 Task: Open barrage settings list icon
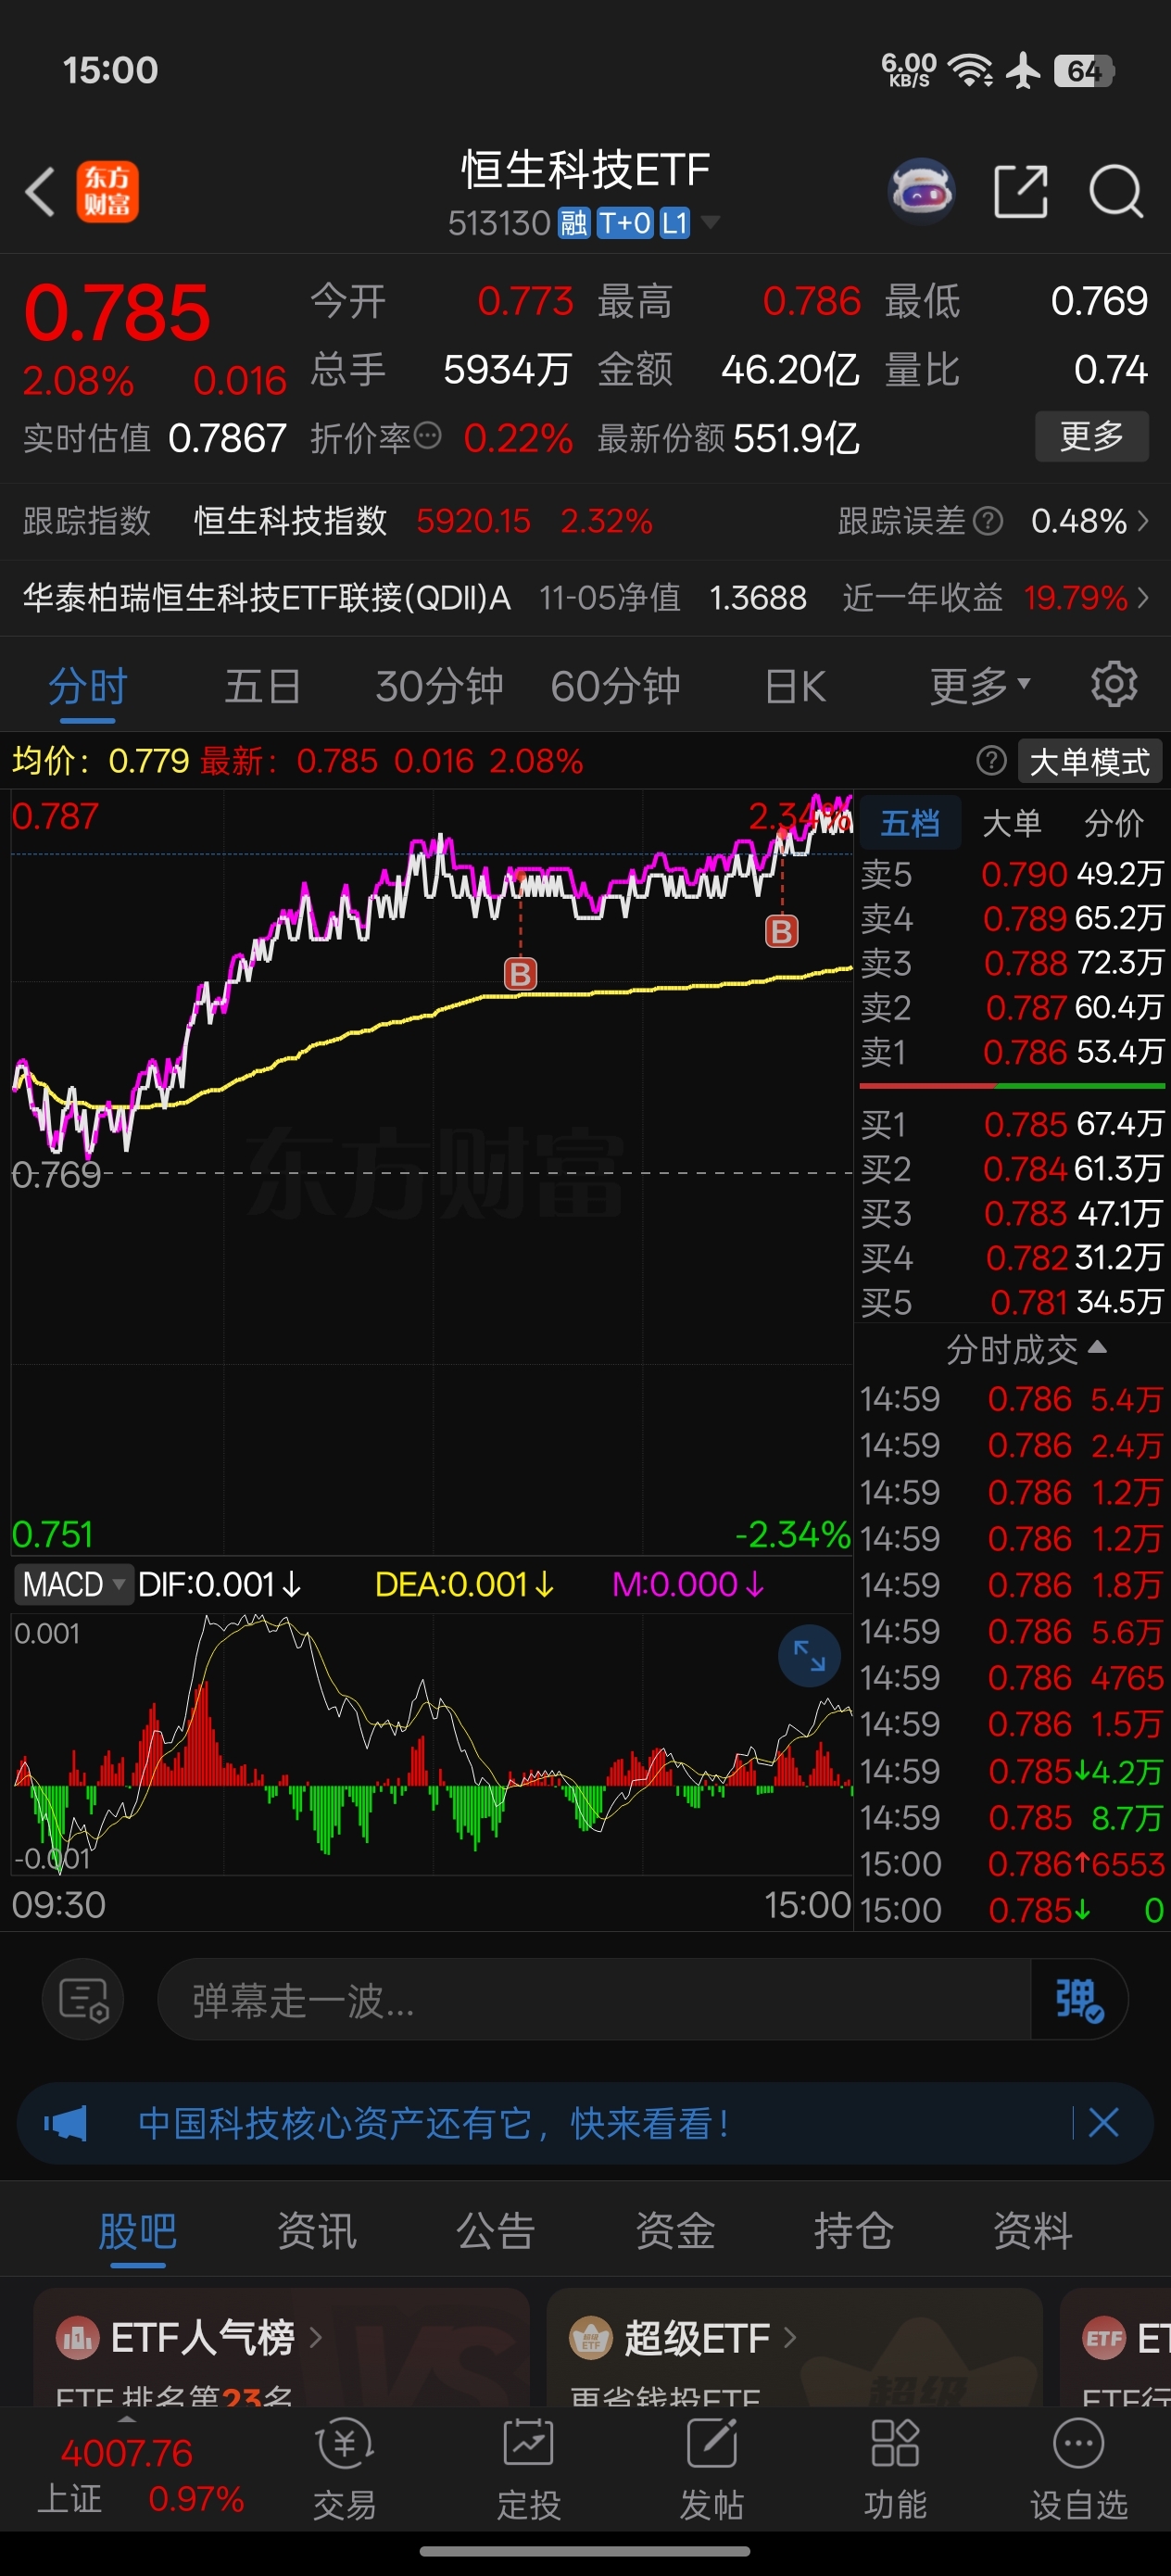click(x=83, y=2000)
